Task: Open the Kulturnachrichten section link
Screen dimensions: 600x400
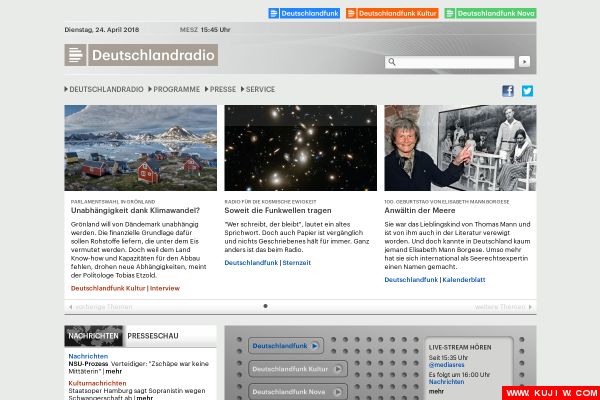Action: pos(97,383)
